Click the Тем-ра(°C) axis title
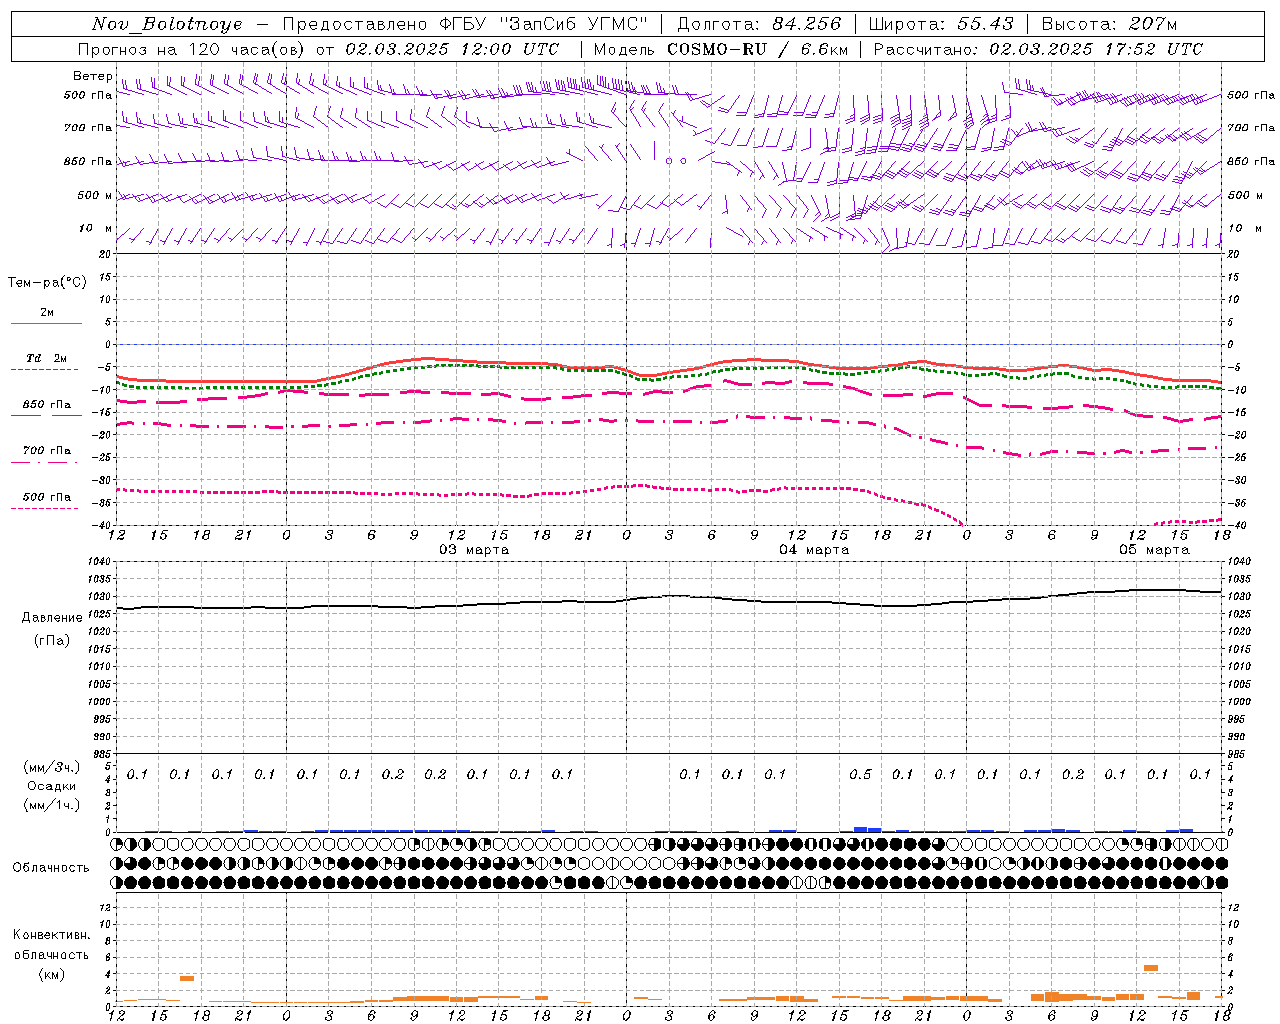The height and width of the screenshot is (1024, 1280). [x=47, y=283]
